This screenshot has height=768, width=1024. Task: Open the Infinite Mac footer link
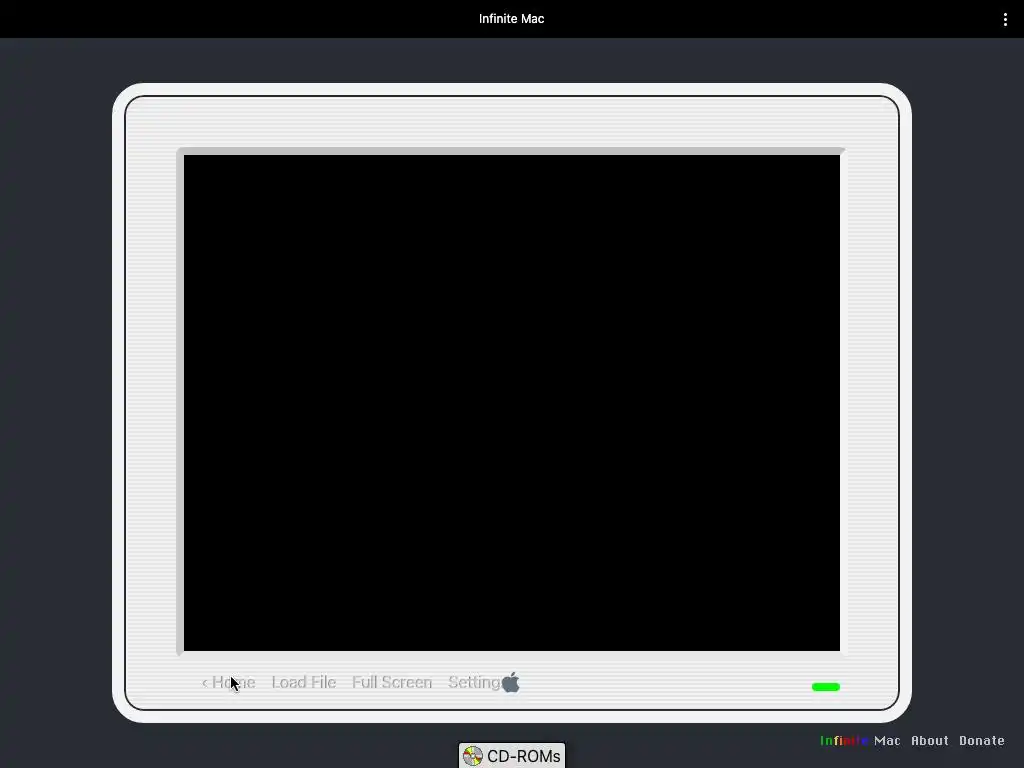(x=860, y=741)
